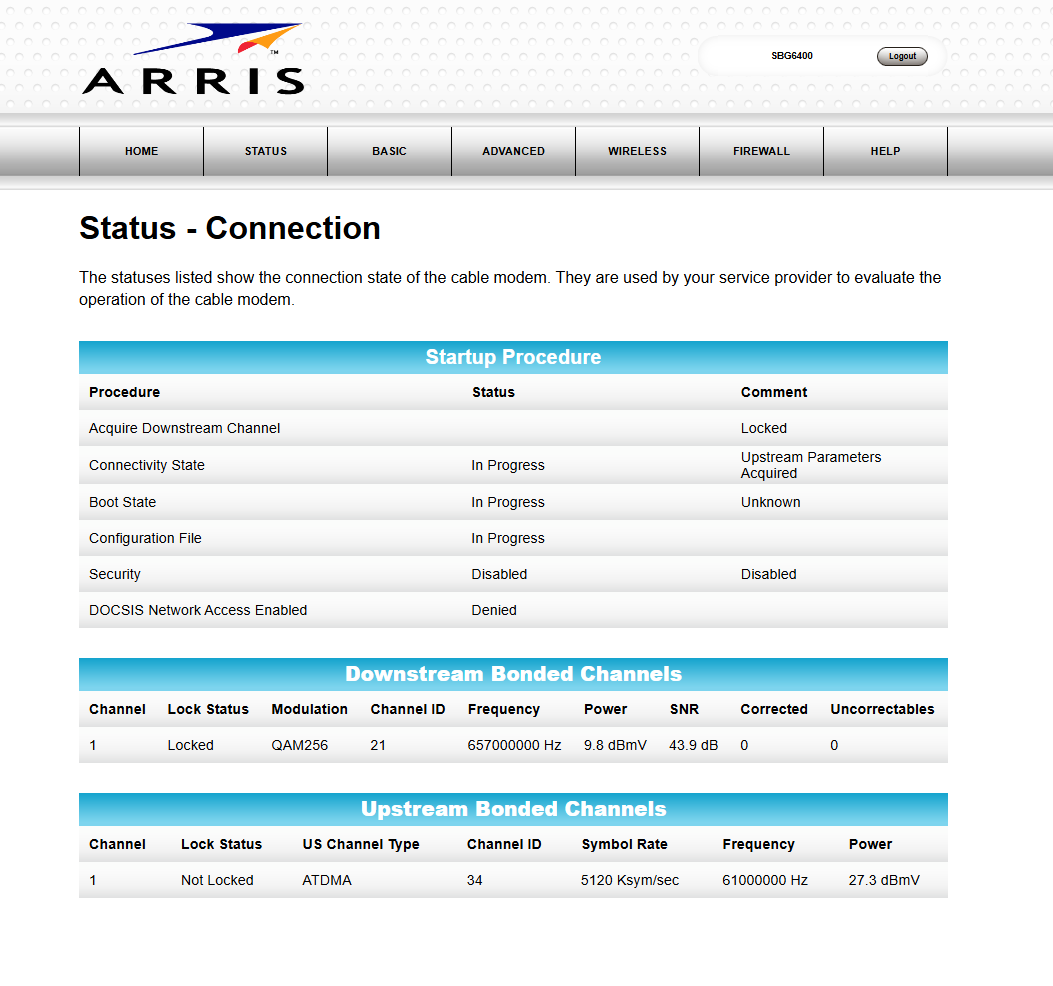Click the 657000000 Hz frequency value
The height and width of the screenshot is (986, 1053).
click(514, 746)
